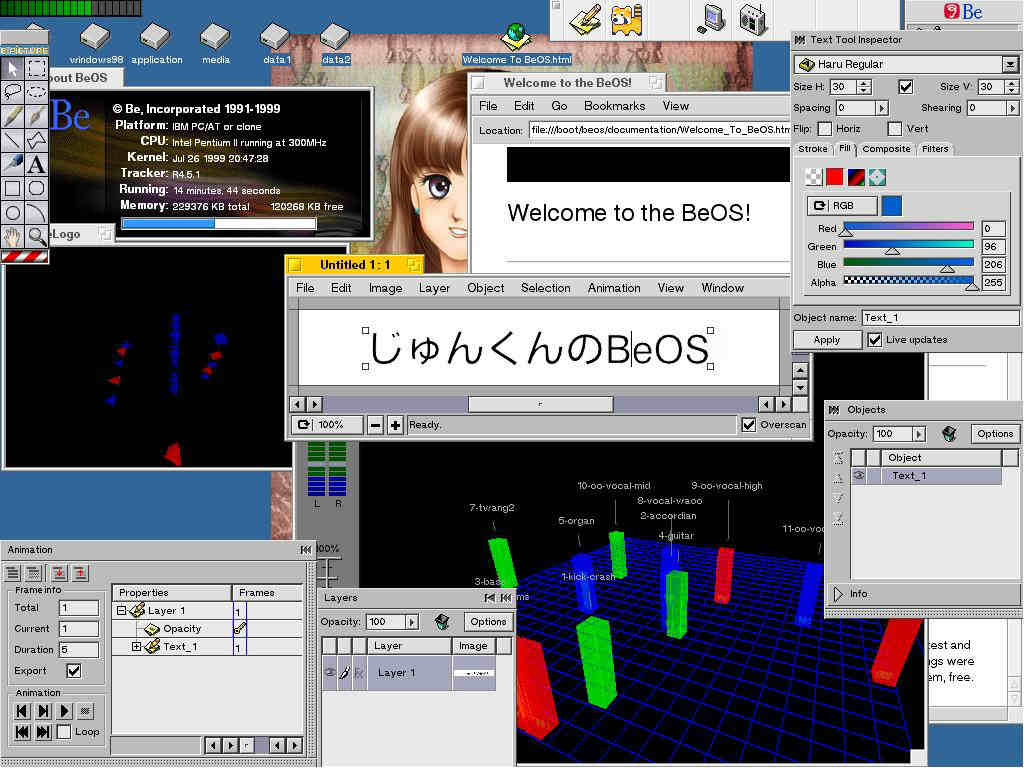Open Objects panel Opacity arrow popup
1024x768 pixels.
(920, 434)
